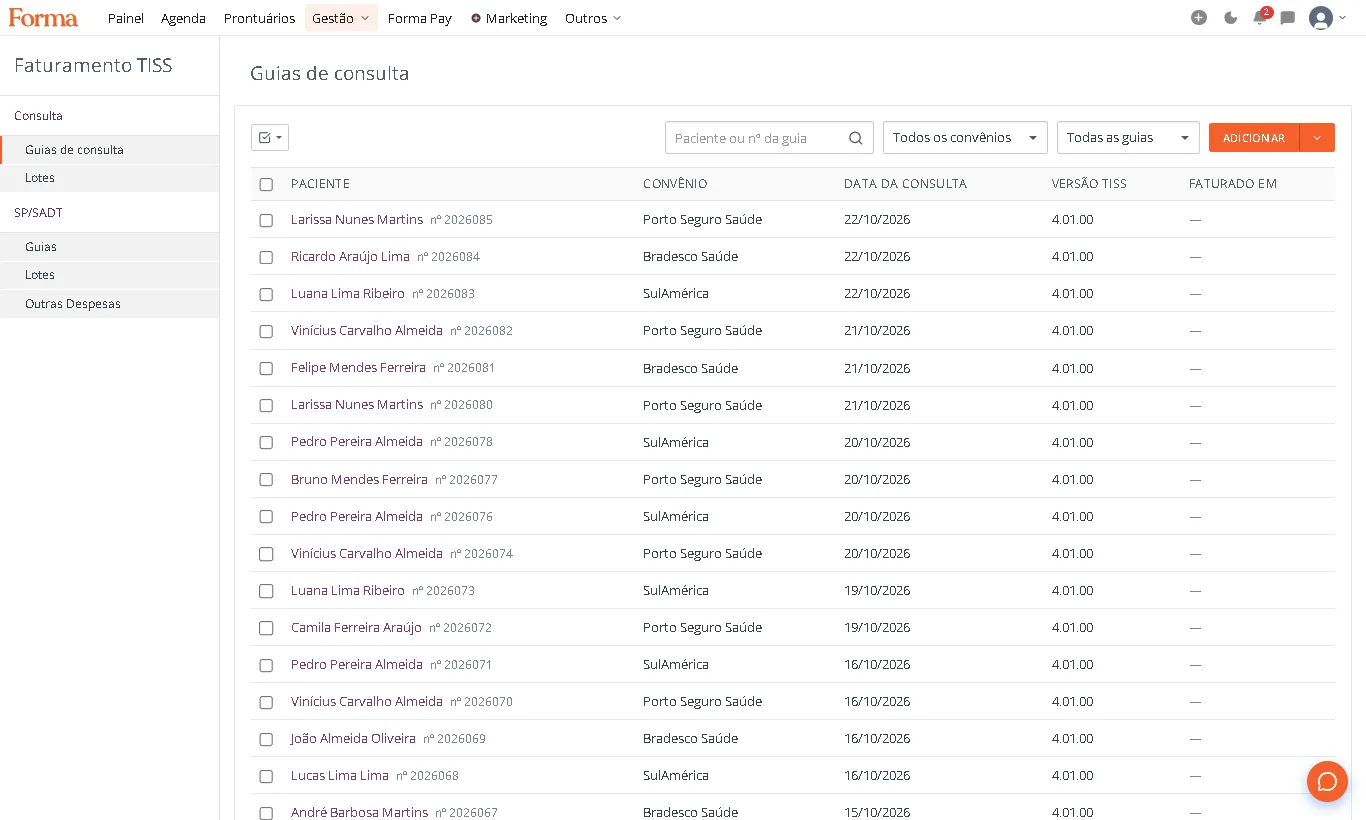Check the box for Felipe Mendes Ferreira
The width and height of the screenshot is (1366, 820).
266,368
